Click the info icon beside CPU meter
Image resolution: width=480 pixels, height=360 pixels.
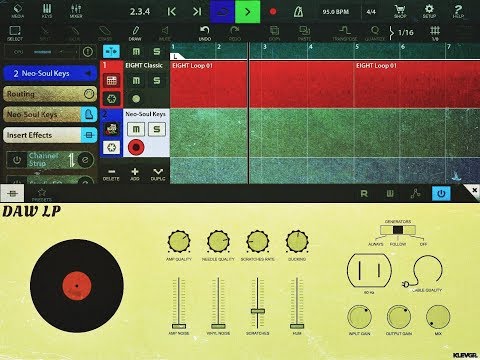click(88, 52)
